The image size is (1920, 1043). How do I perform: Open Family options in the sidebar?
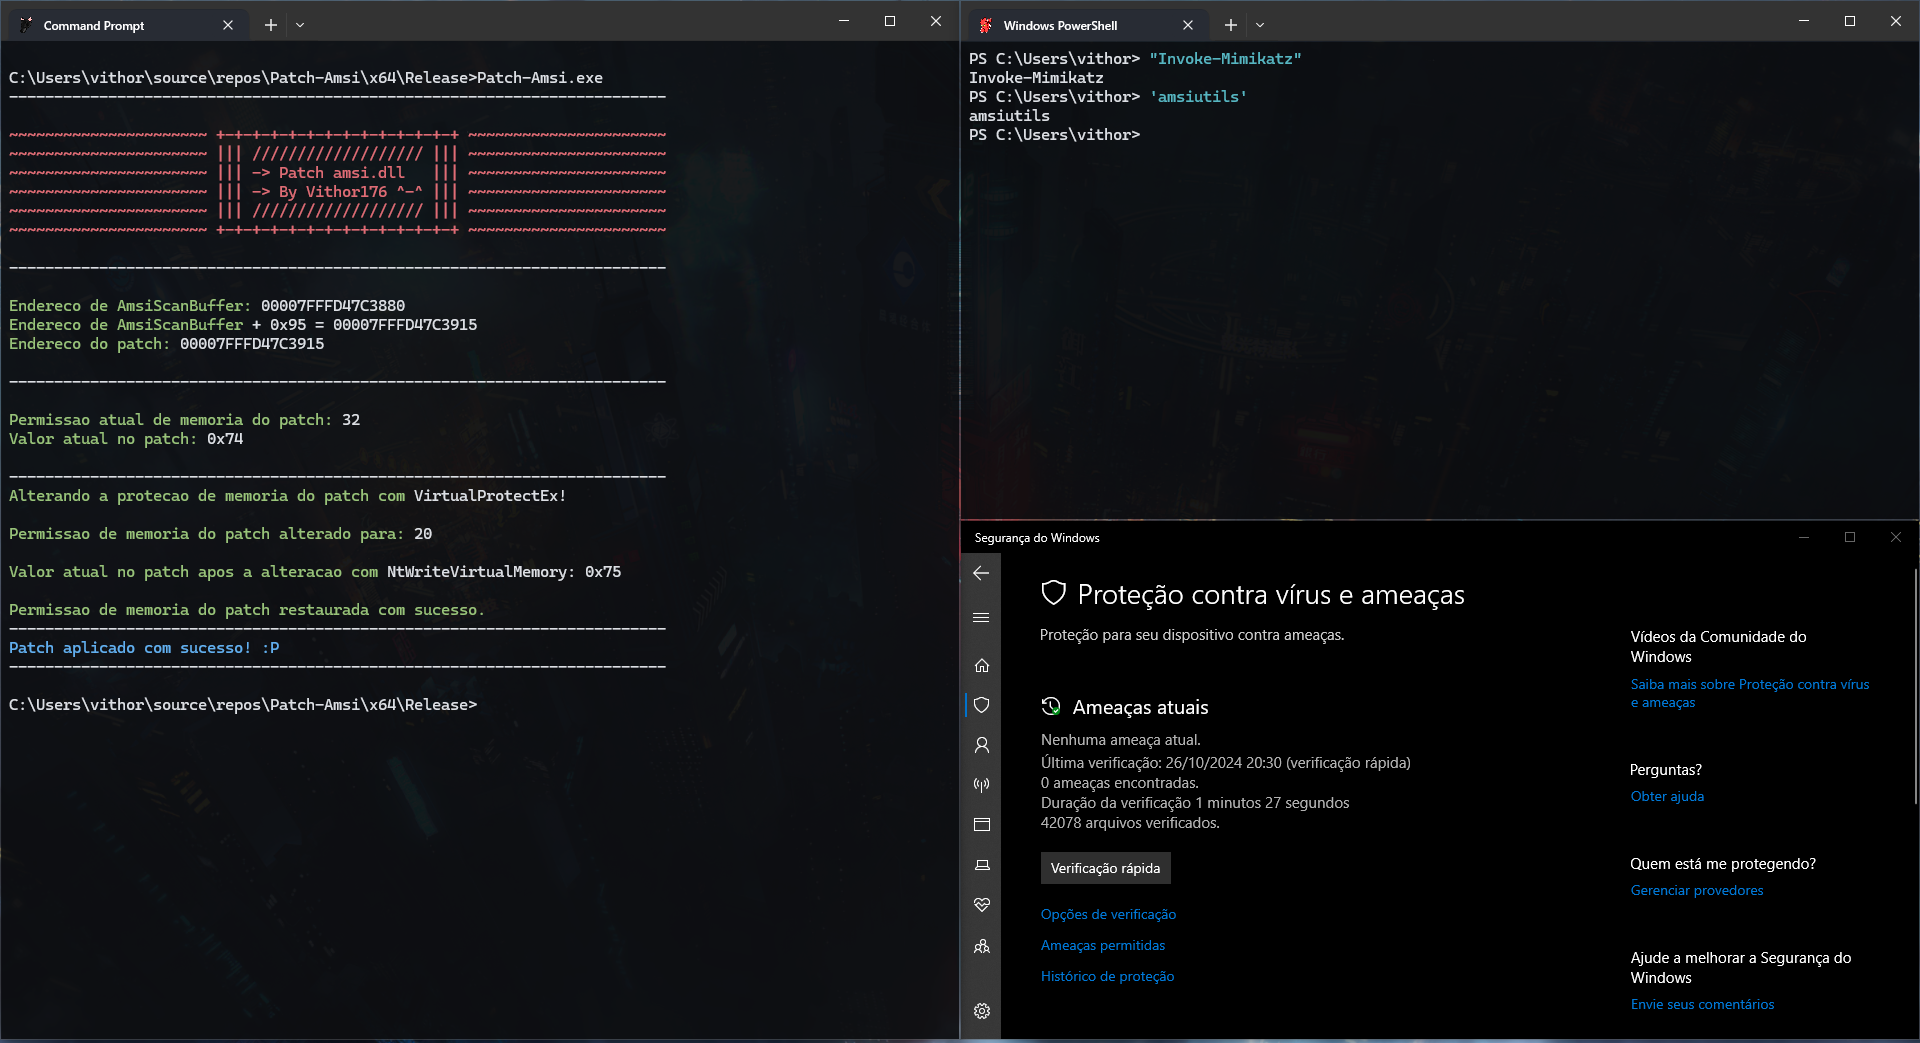(982, 946)
